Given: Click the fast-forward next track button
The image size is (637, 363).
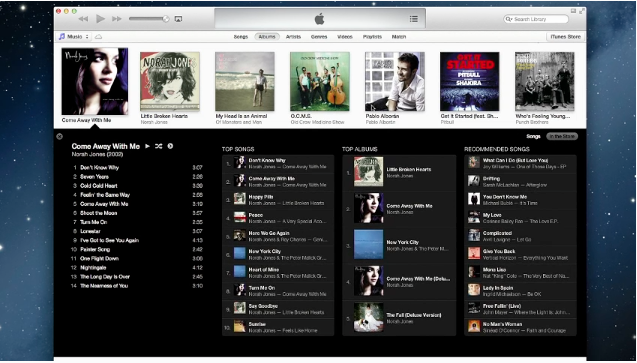Looking at the screenshot, I should click(117, 19).
